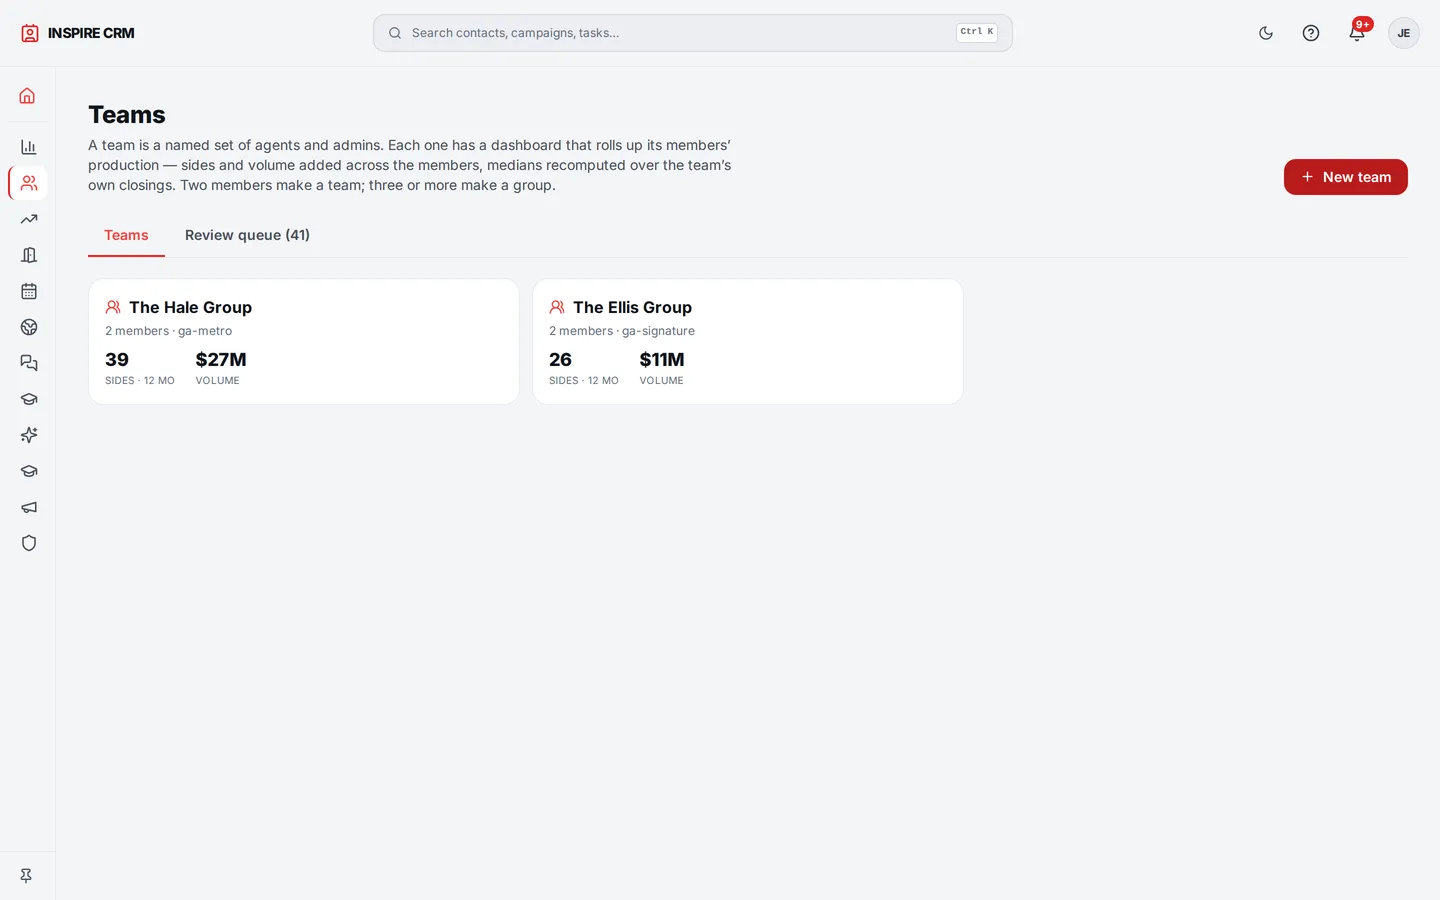
Task: Open the chat messages sidebar icon
Action: coord(28,363)
